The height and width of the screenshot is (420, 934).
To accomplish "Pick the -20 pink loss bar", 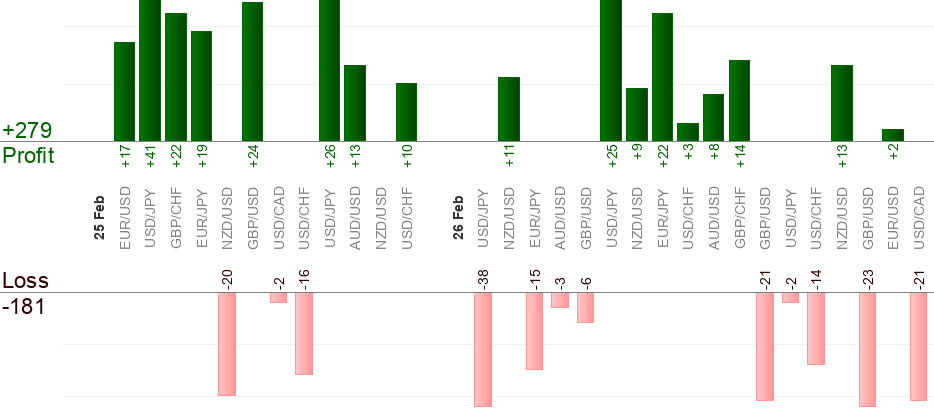I will [227, 344].
